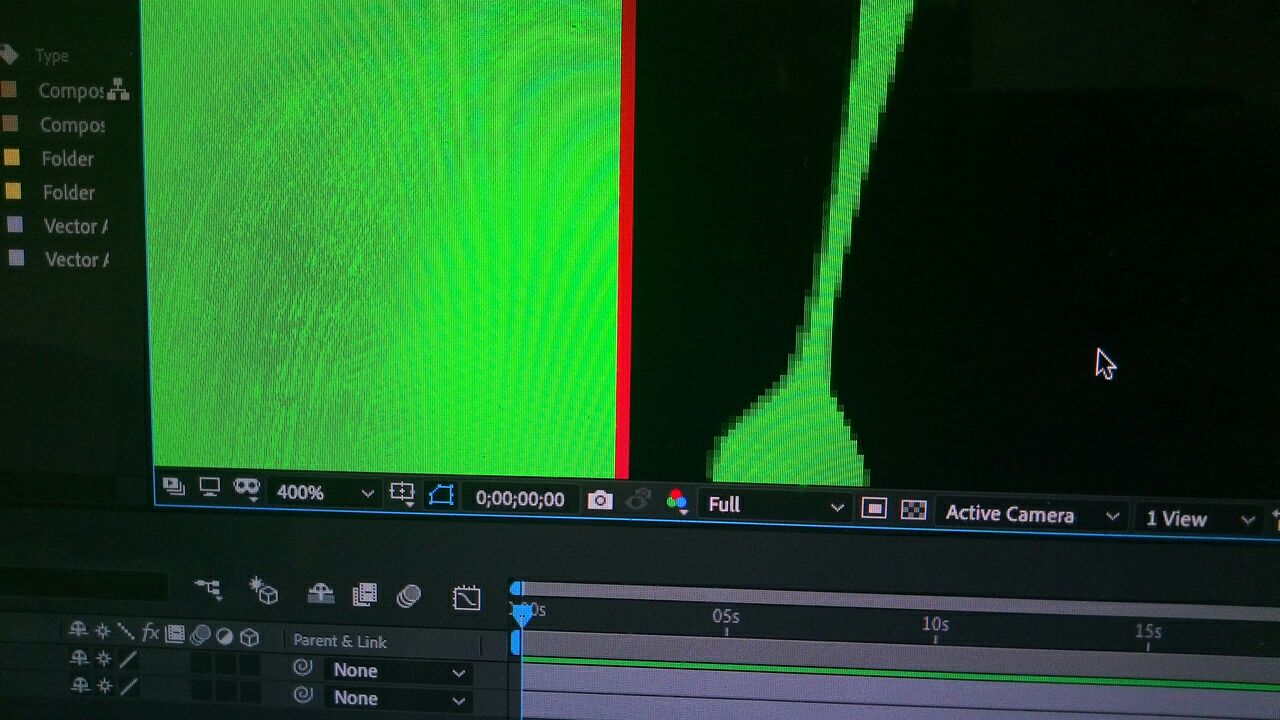Click the label tag icon beside Type
1280x720 pixels.
pyautogui.click(x=9, y=54)
